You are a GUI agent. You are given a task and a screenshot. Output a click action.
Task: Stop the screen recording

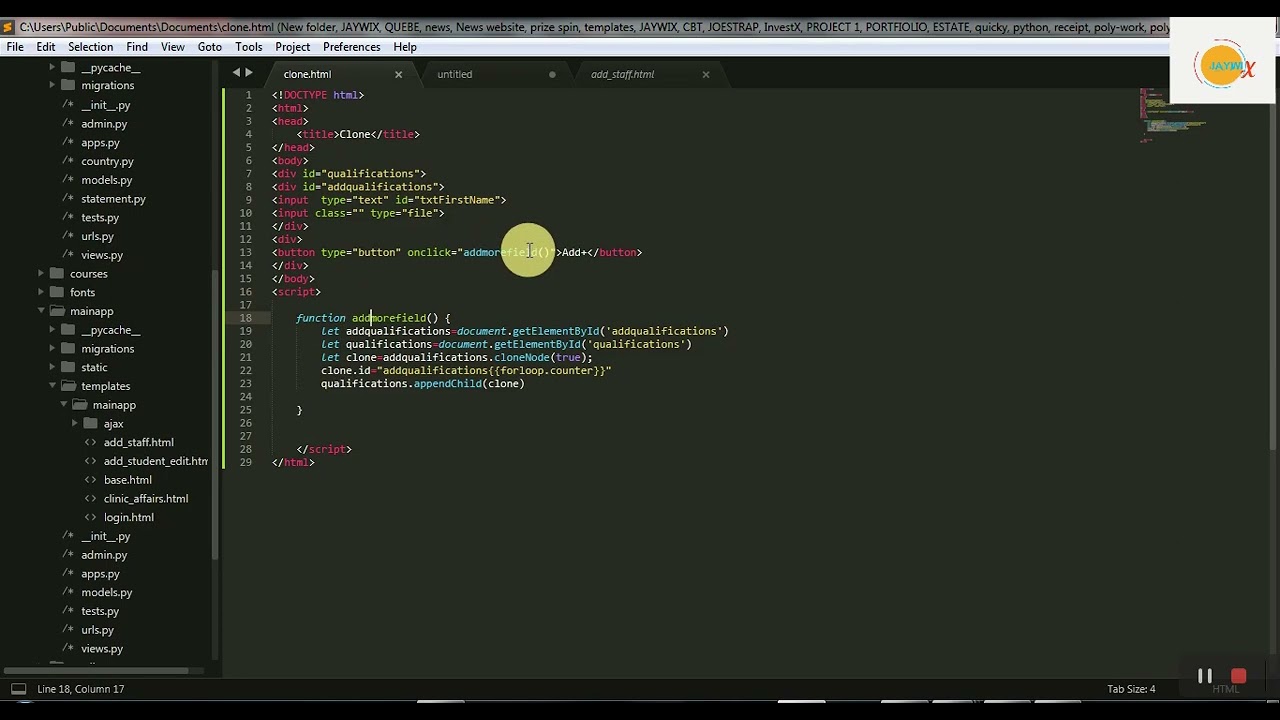click(x=1238, y=677)
